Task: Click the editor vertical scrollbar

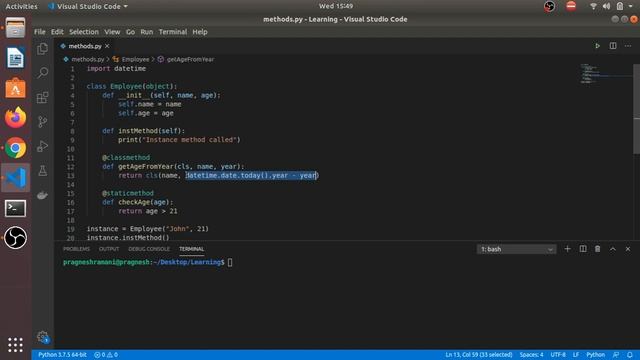Action: point(636,109)
